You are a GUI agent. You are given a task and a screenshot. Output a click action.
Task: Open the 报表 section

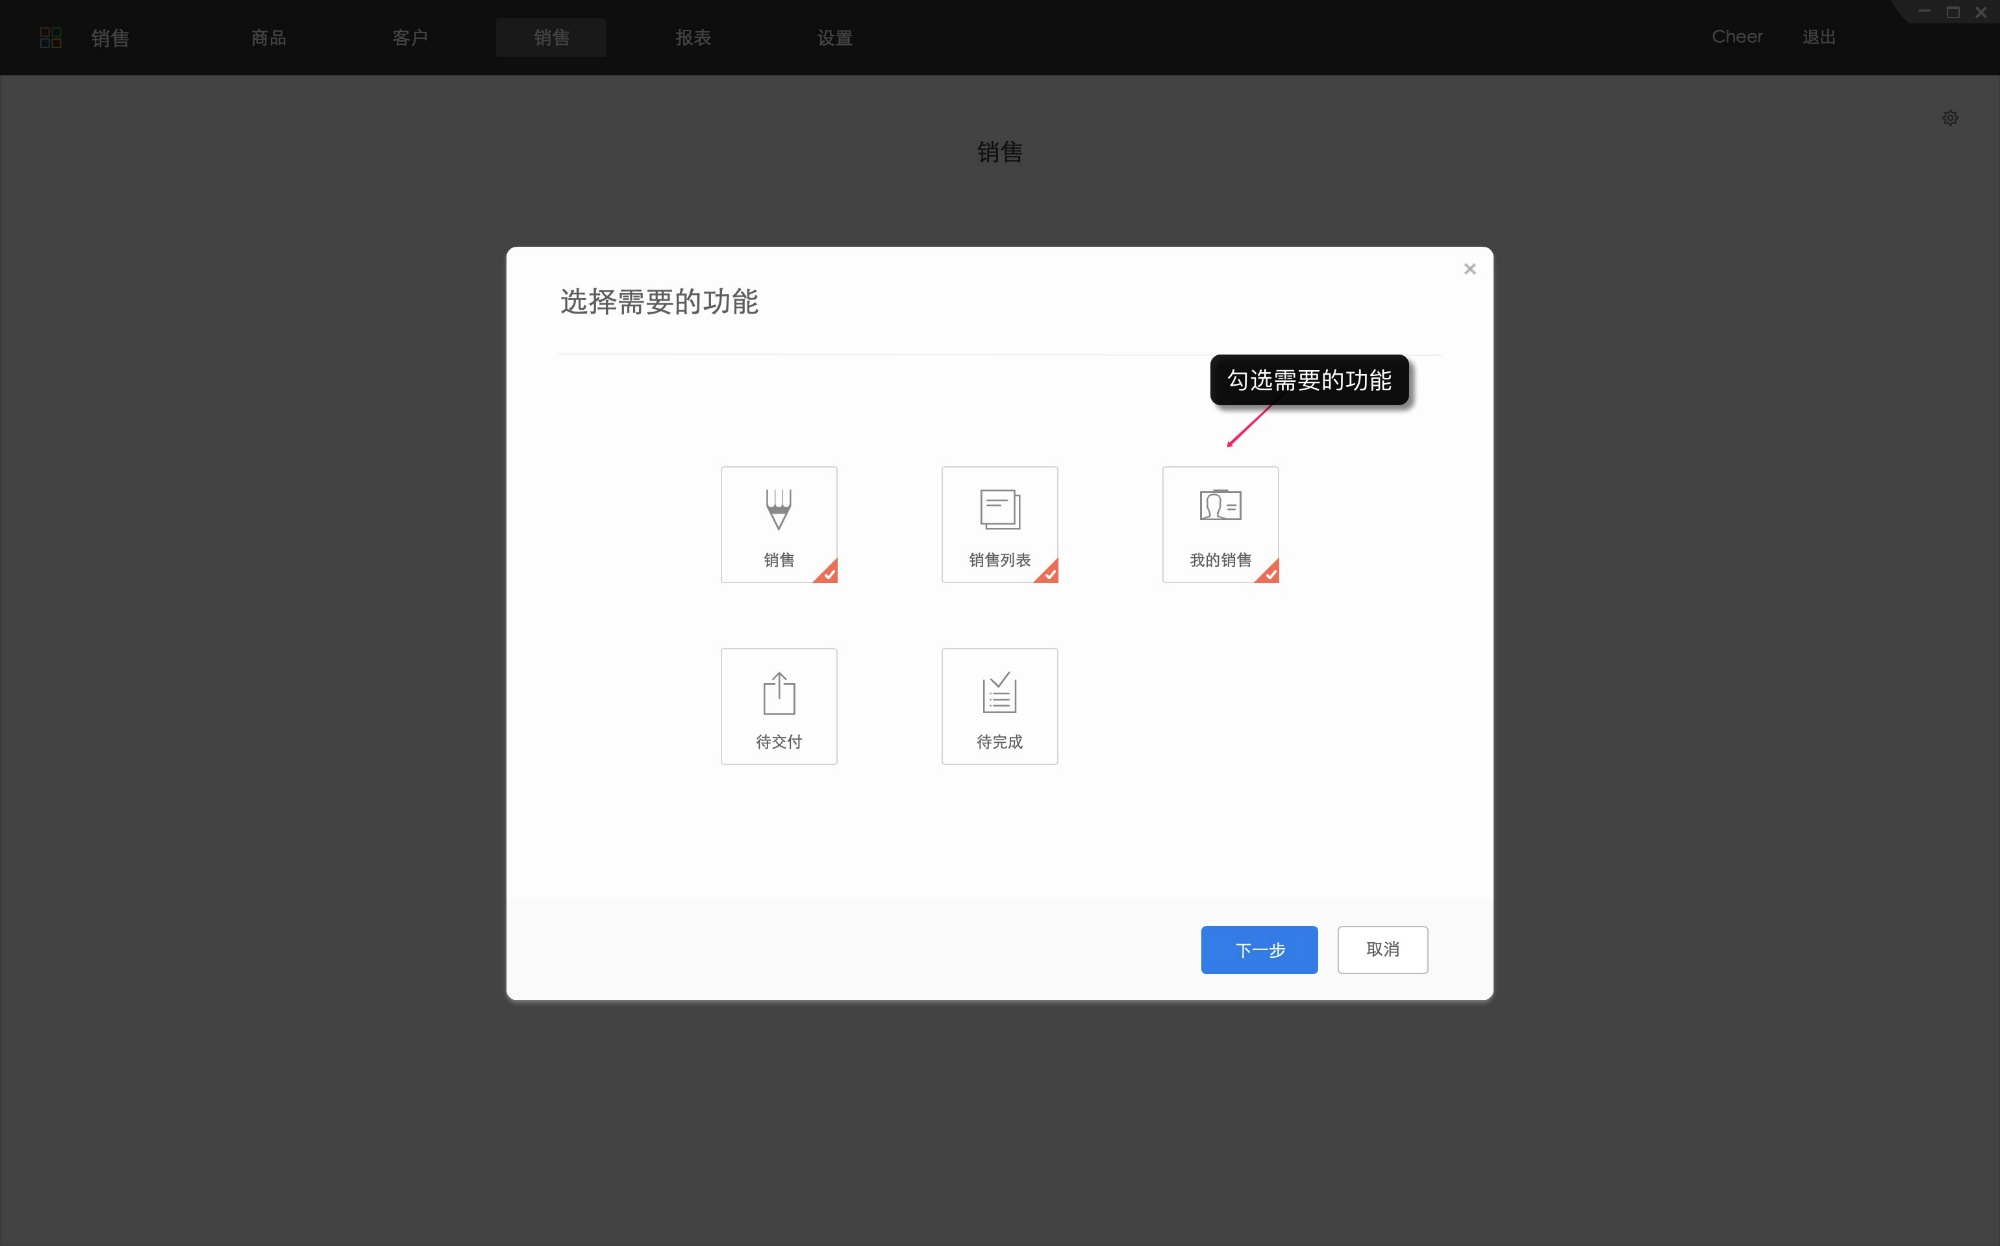[693, 37]
